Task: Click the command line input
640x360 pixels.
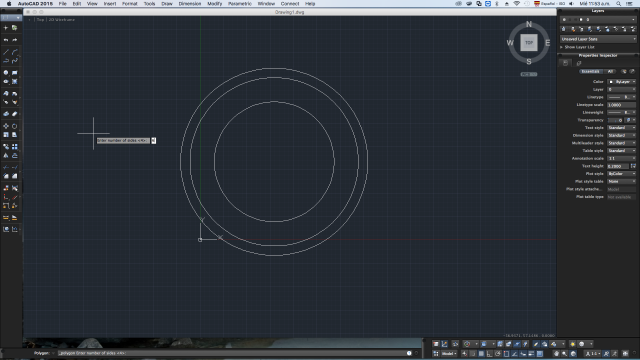Action: coord(232,353)
